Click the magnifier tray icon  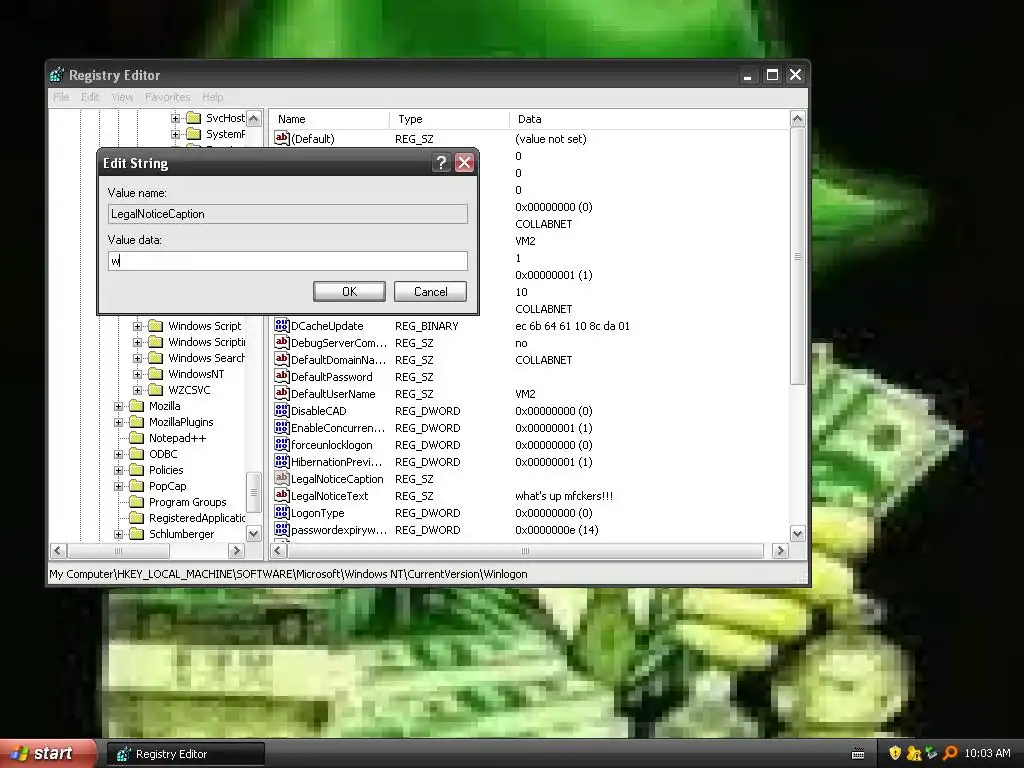[950, 753]
